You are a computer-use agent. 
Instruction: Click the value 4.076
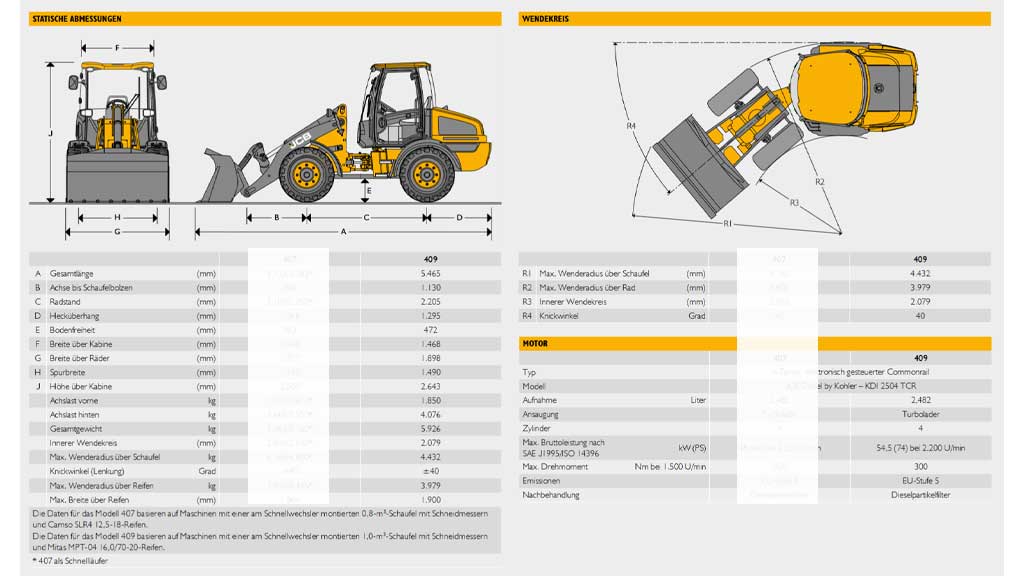(x=430, y=415)
